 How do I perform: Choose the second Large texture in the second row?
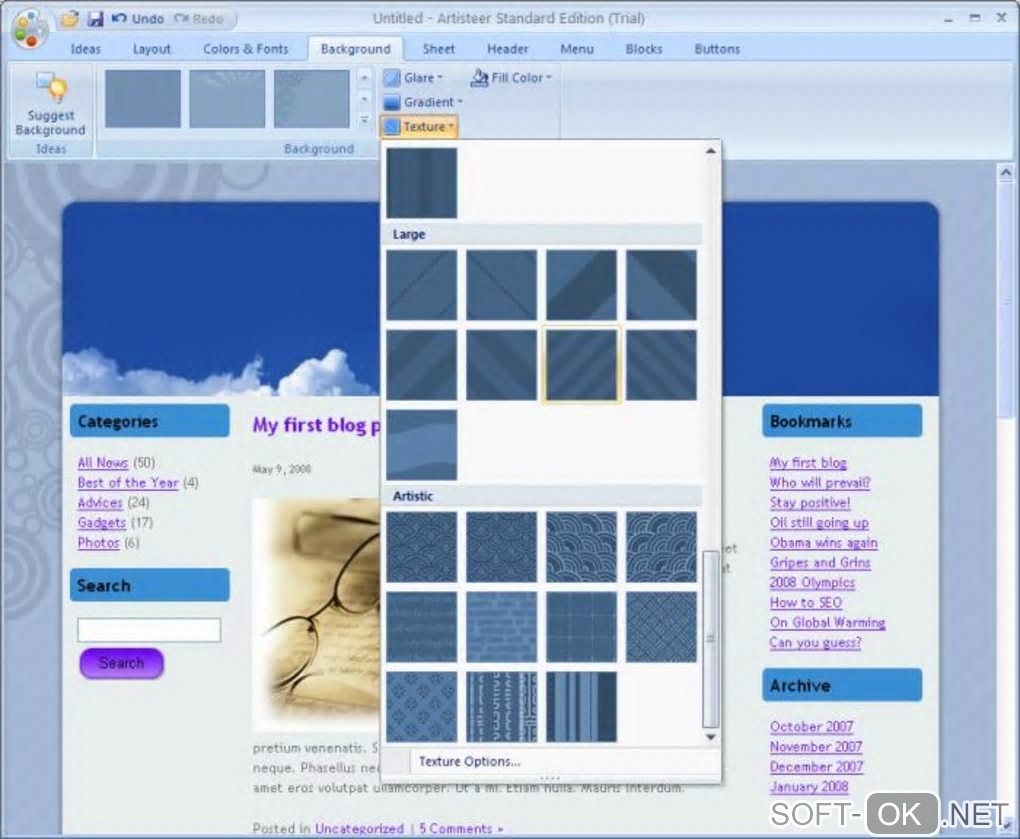(502, 365)
